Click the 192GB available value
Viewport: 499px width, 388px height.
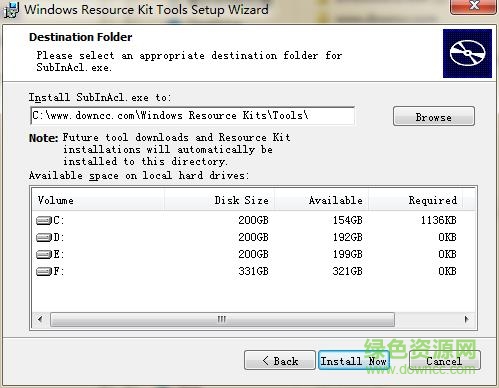click(347, 237)
